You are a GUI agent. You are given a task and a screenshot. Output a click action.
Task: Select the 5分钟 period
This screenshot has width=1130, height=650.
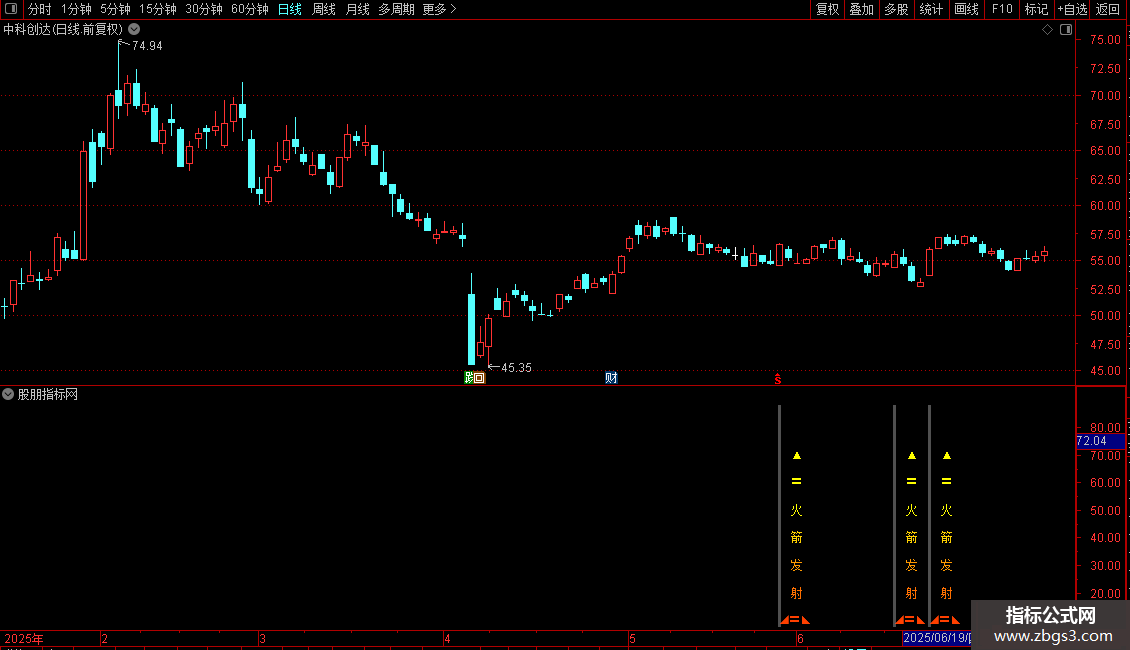tap(115, 9)
